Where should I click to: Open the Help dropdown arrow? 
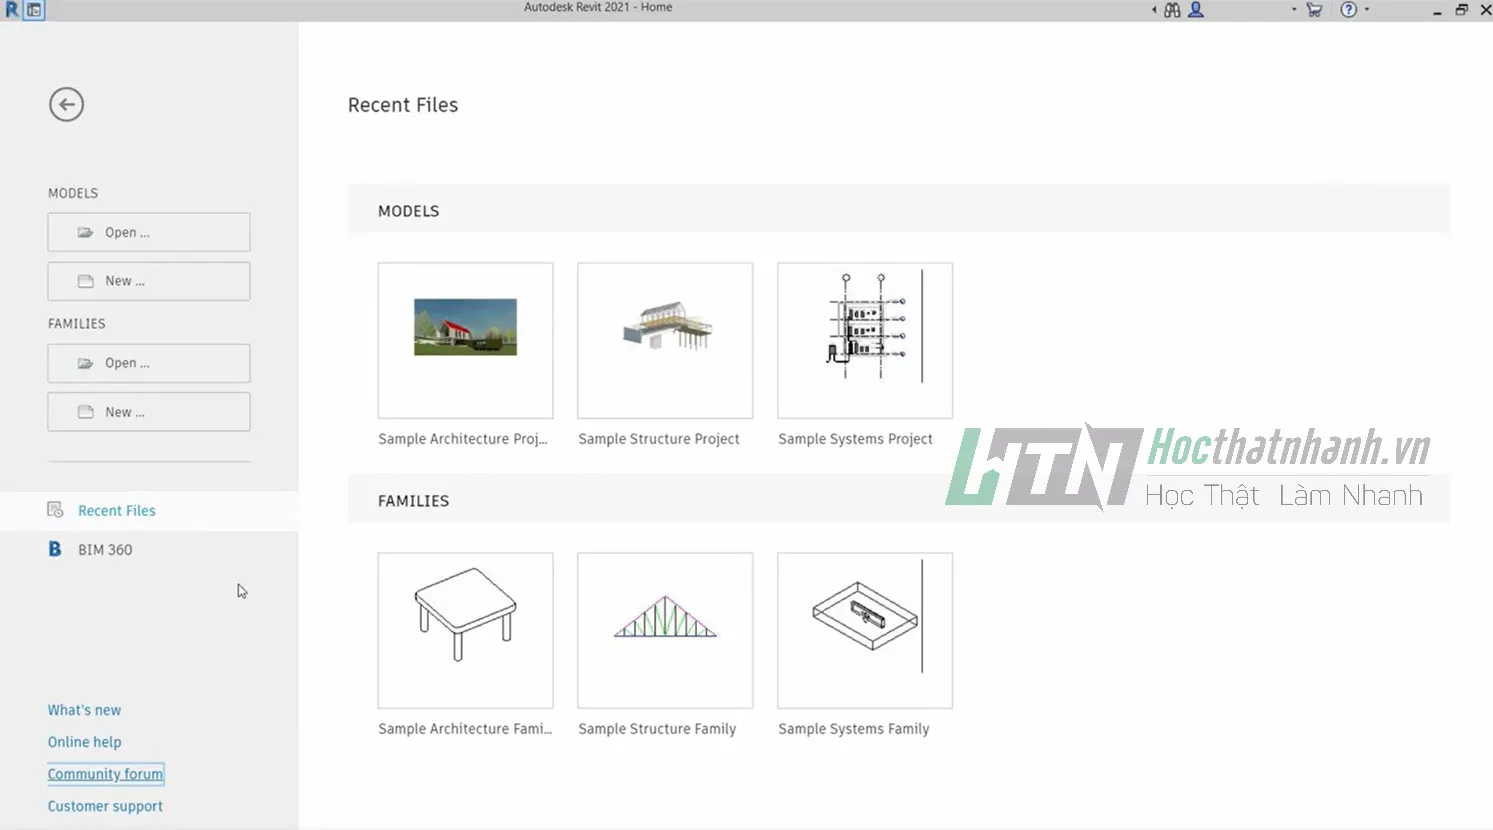(x=1366, y=10)
